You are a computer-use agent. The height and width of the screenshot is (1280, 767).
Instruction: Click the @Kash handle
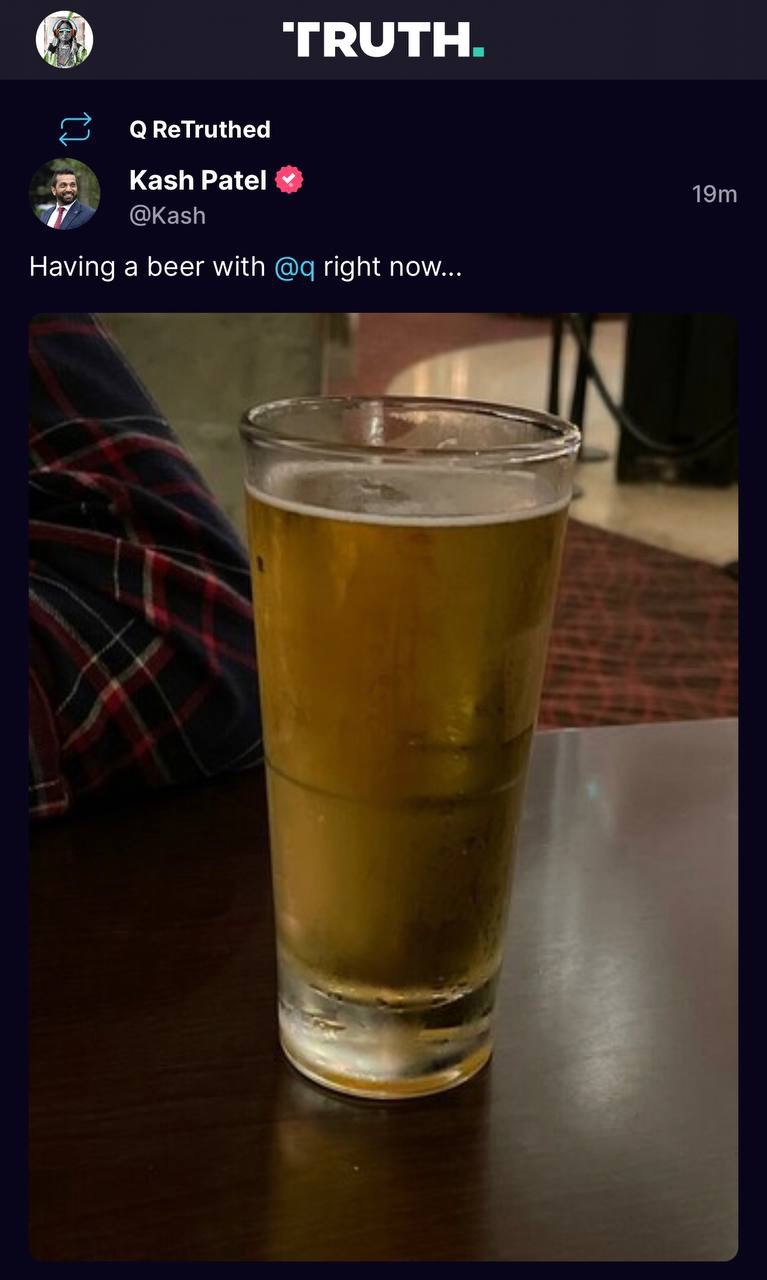[x=167, y=215]
